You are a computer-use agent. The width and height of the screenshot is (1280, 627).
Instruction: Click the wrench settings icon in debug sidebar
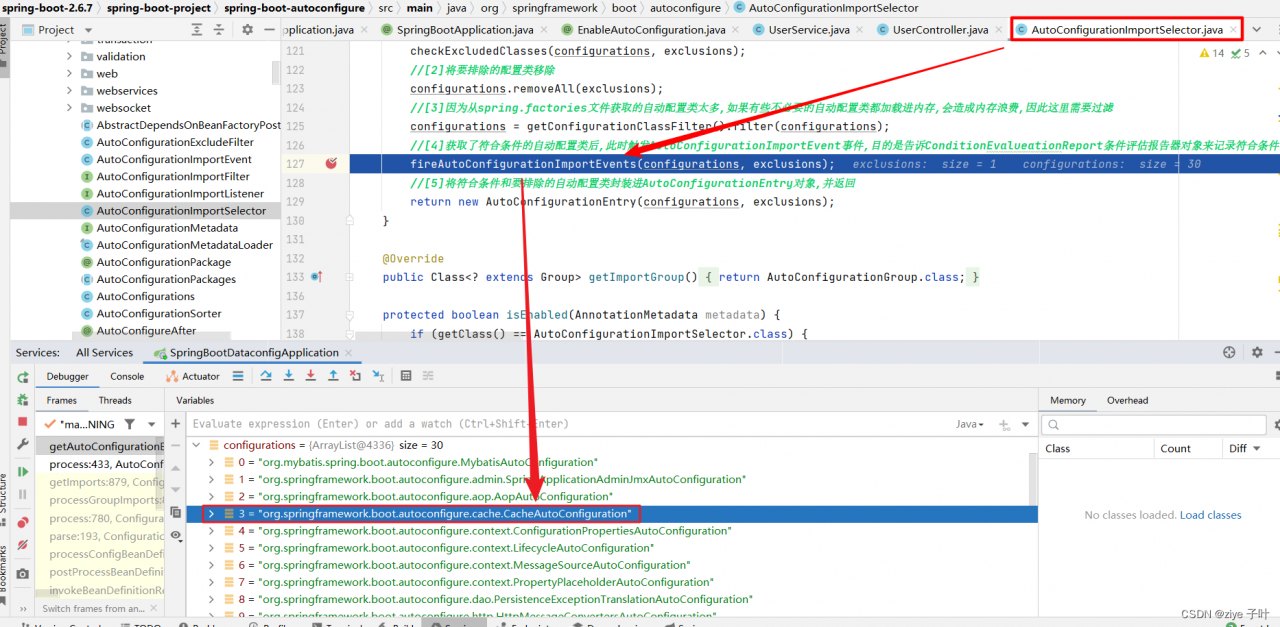(23, 444)
